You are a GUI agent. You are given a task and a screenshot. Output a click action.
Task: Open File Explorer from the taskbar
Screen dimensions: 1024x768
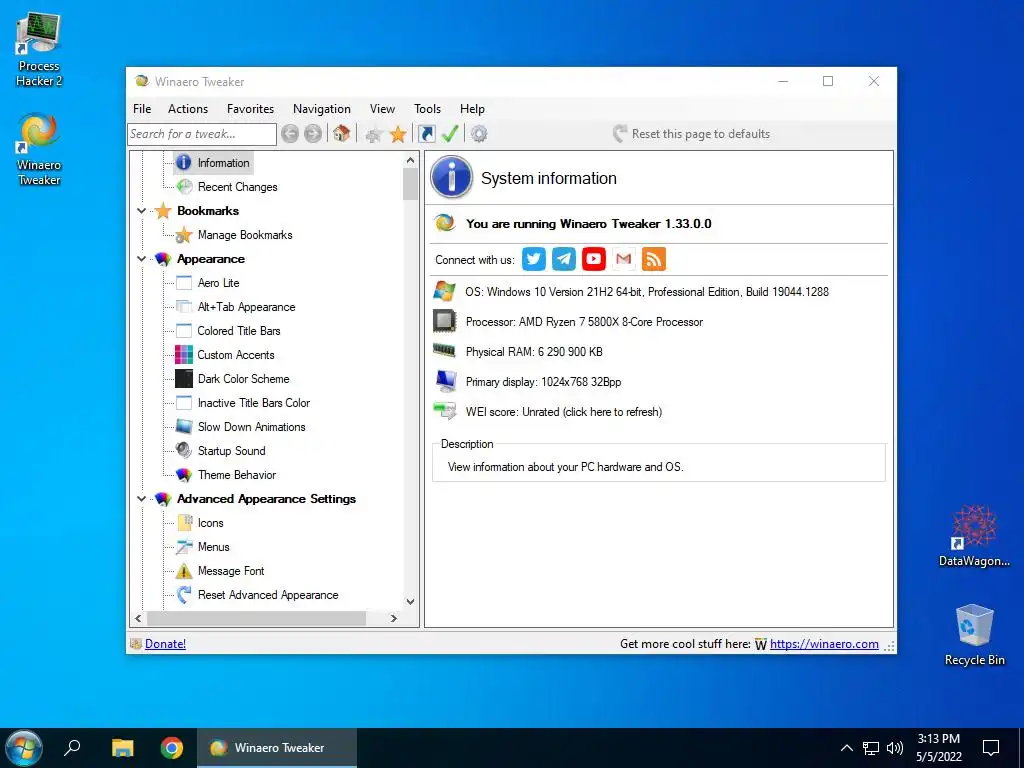(122, 748)
